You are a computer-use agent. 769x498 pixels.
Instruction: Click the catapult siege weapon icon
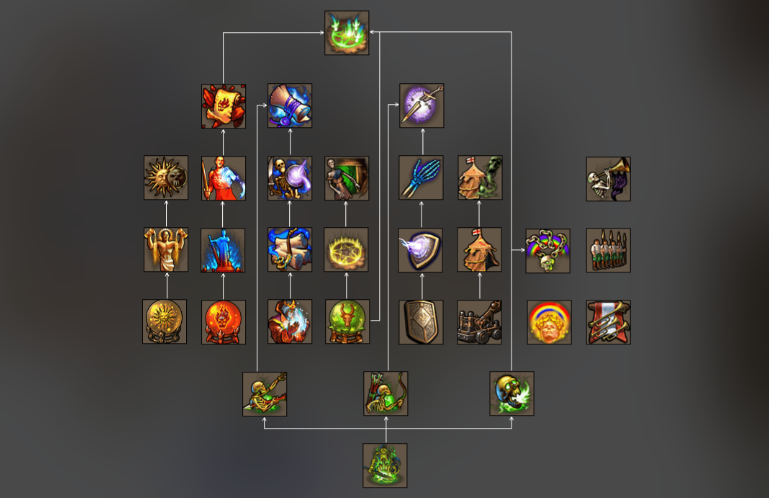(x=480, y=322)
